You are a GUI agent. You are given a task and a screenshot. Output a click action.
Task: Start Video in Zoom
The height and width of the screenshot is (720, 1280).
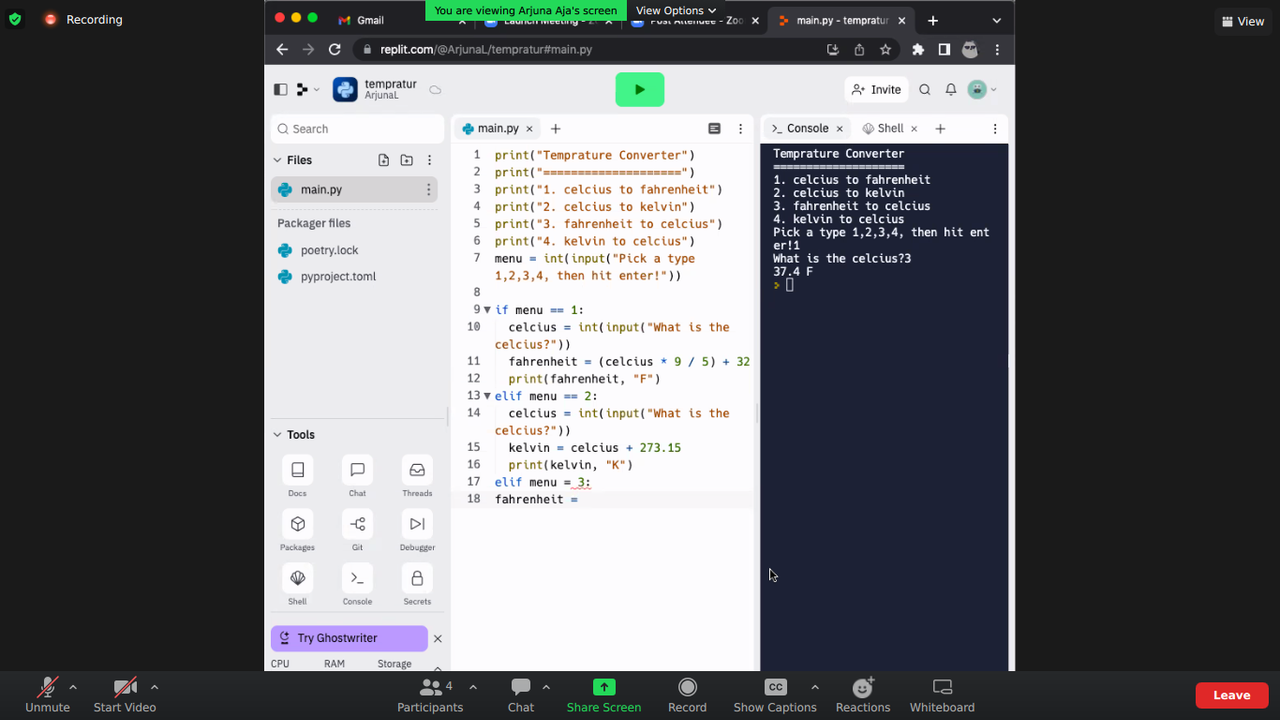125,695
